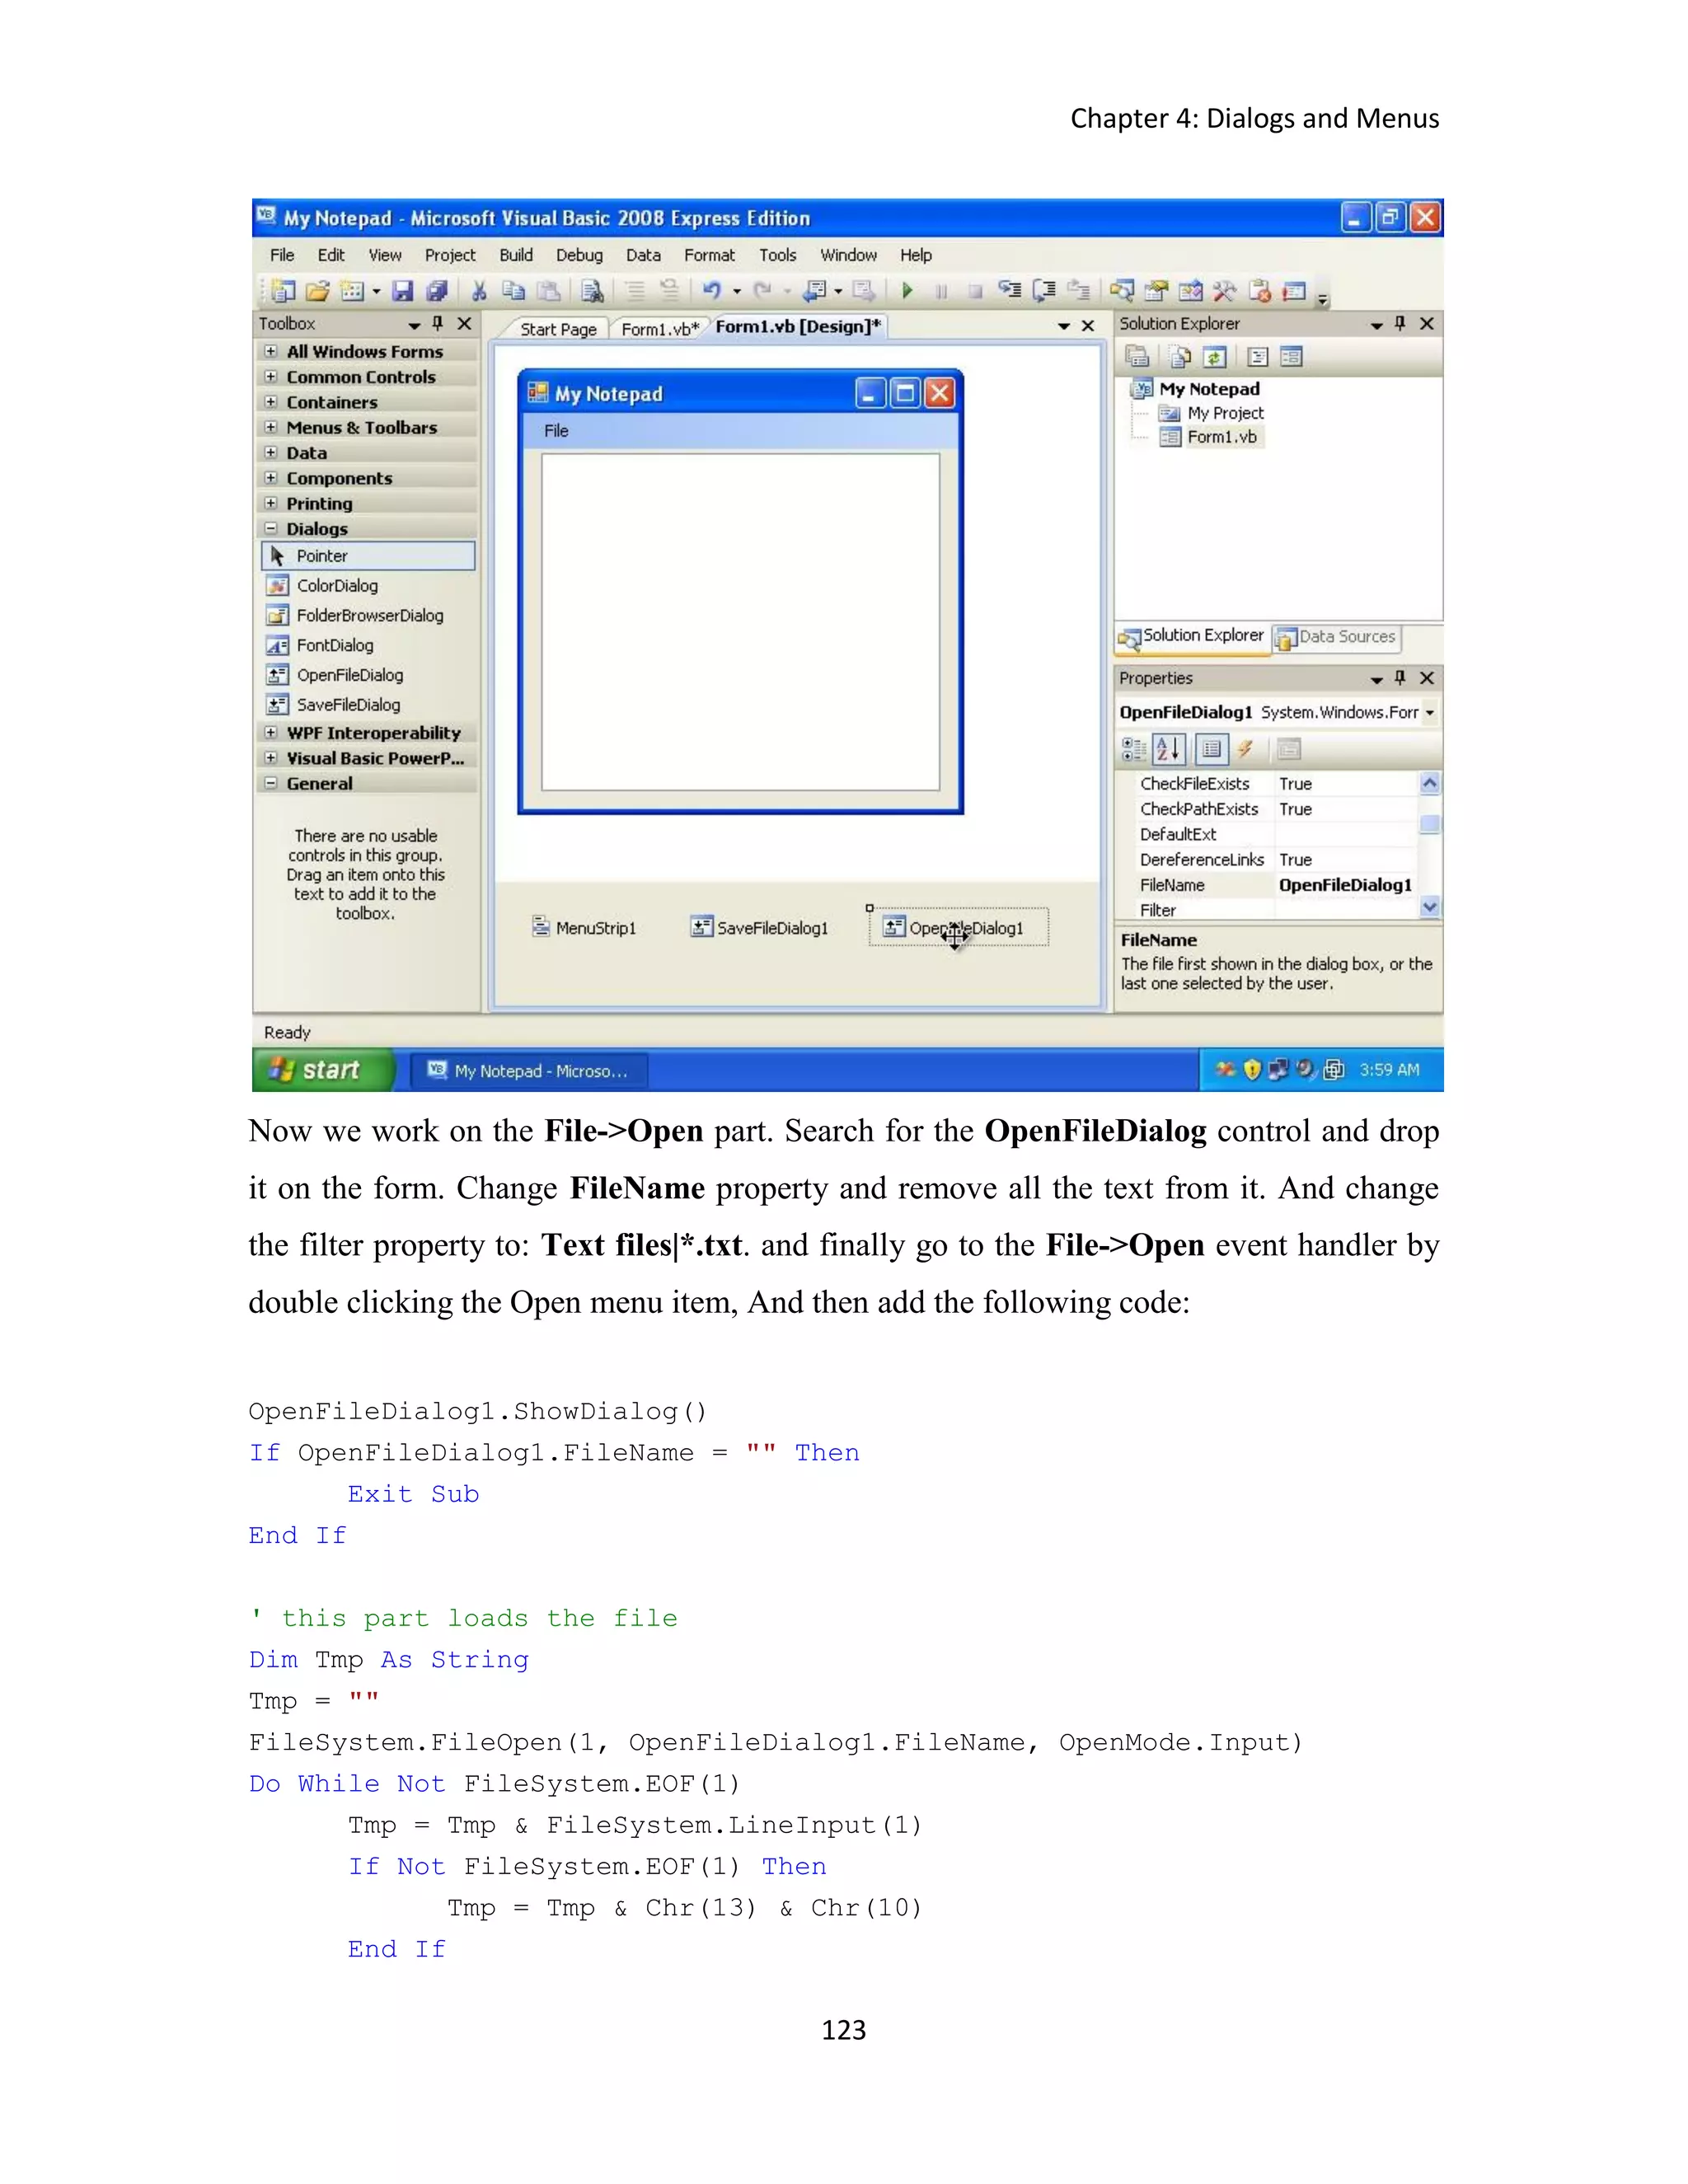Select the OpenFileDialog toolbox control

pos(349,675)
